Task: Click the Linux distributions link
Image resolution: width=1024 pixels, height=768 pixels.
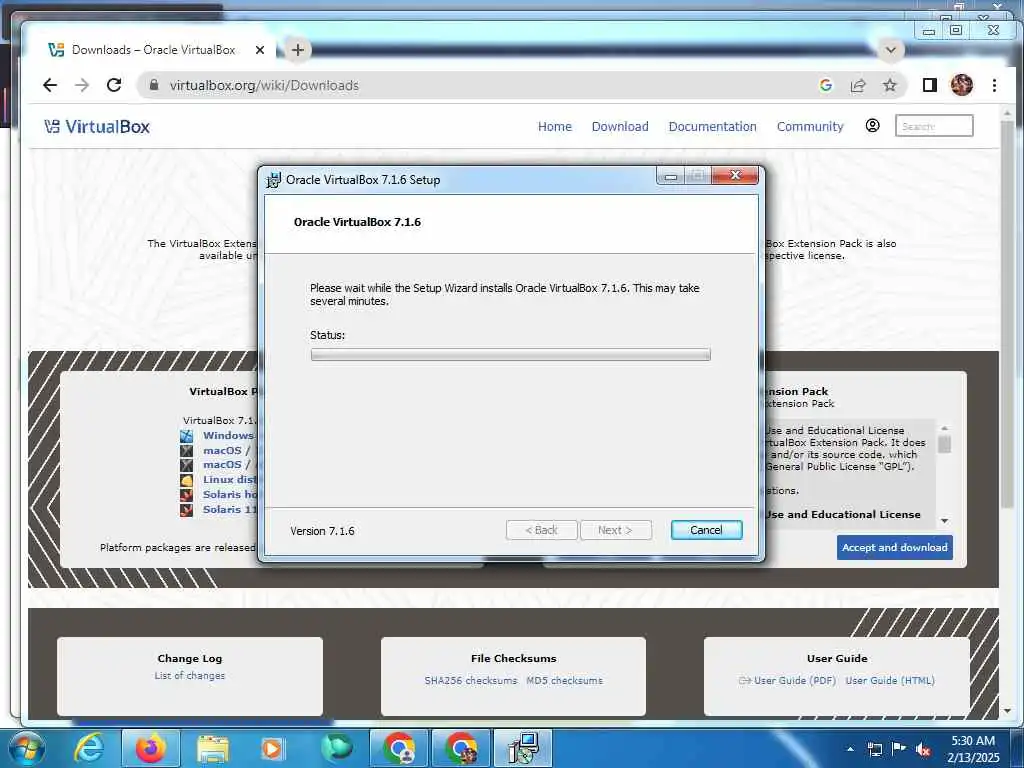Action: 229,479
